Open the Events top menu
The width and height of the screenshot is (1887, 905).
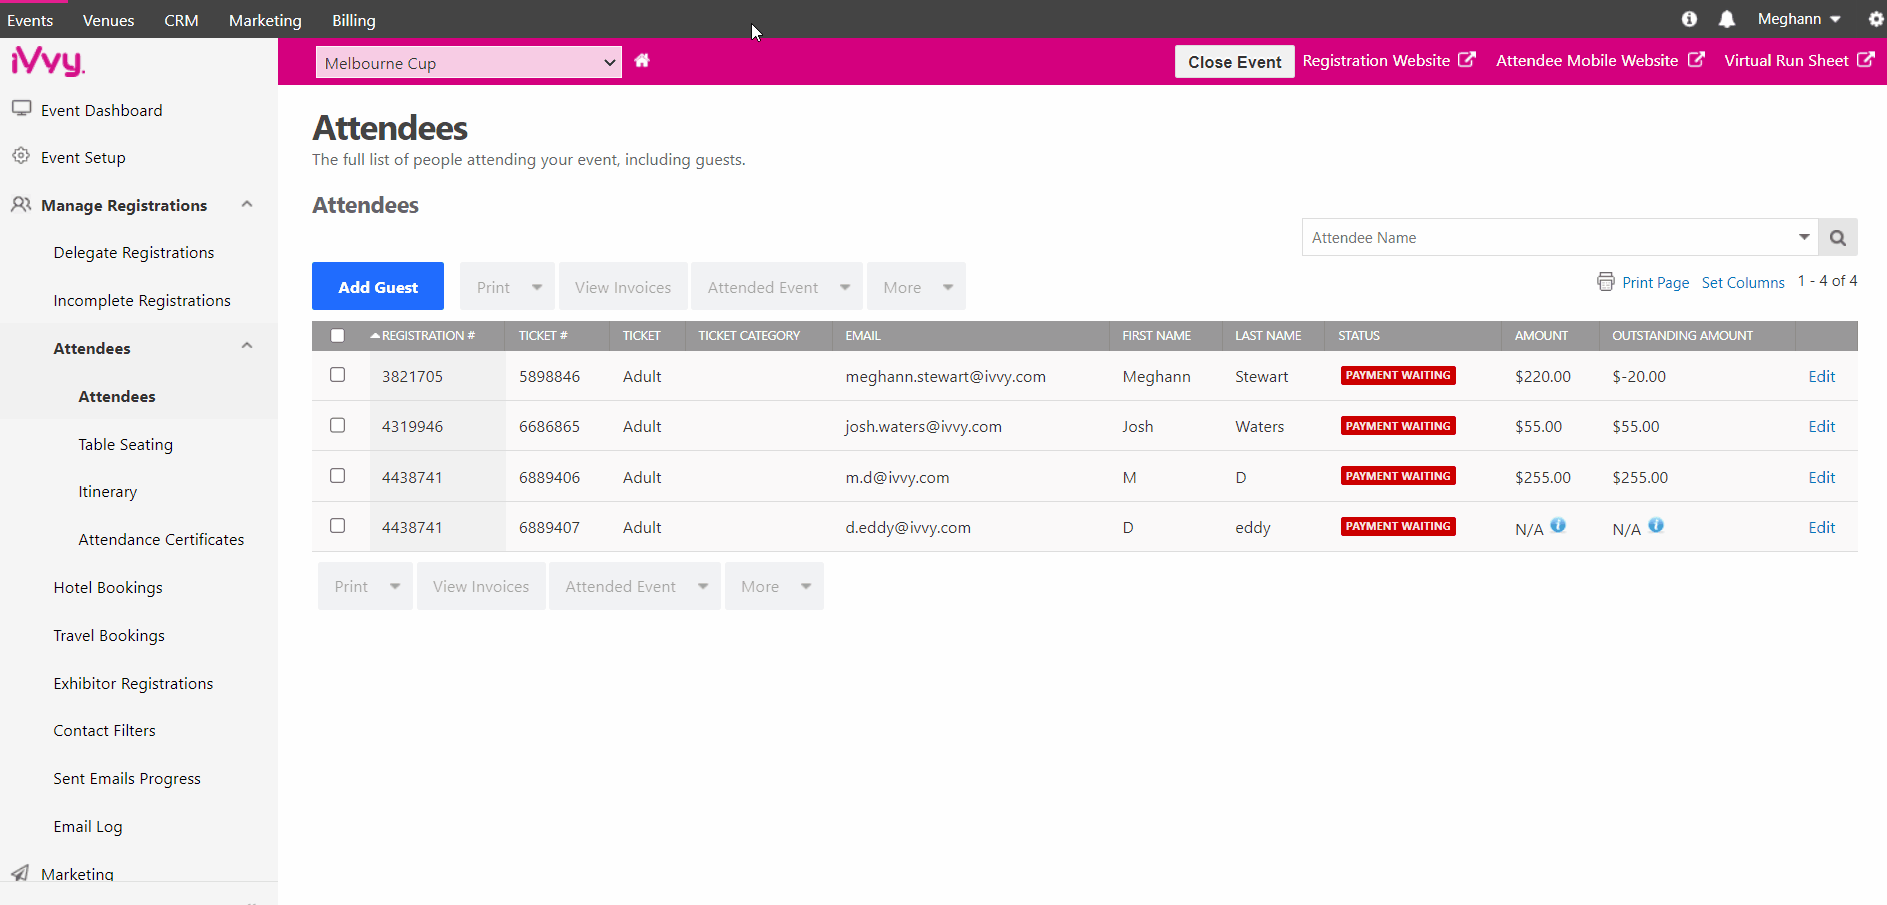[30, 20]
